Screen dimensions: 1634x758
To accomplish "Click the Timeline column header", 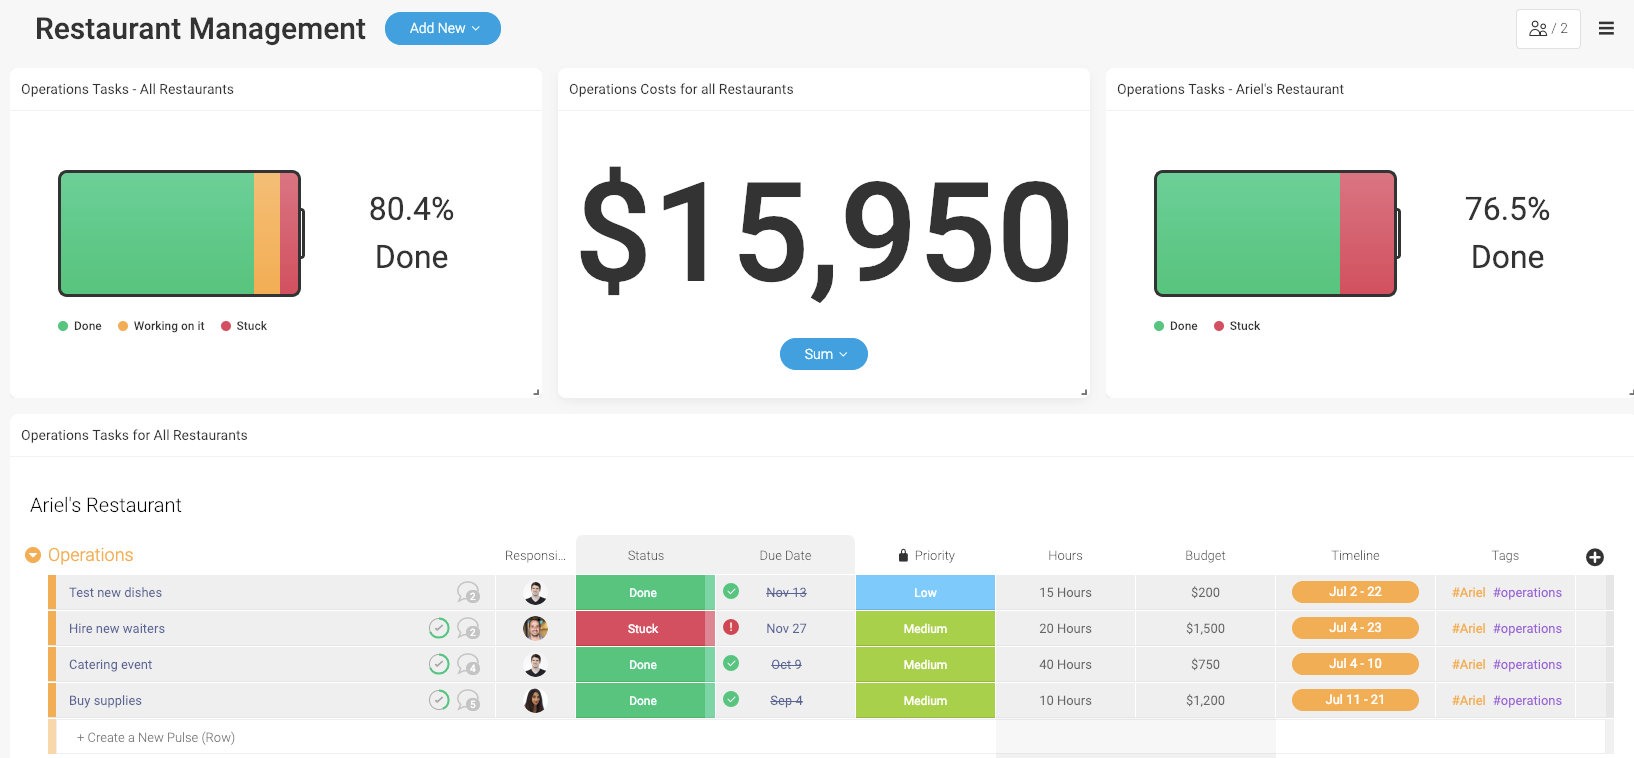I will (1355, 556).
